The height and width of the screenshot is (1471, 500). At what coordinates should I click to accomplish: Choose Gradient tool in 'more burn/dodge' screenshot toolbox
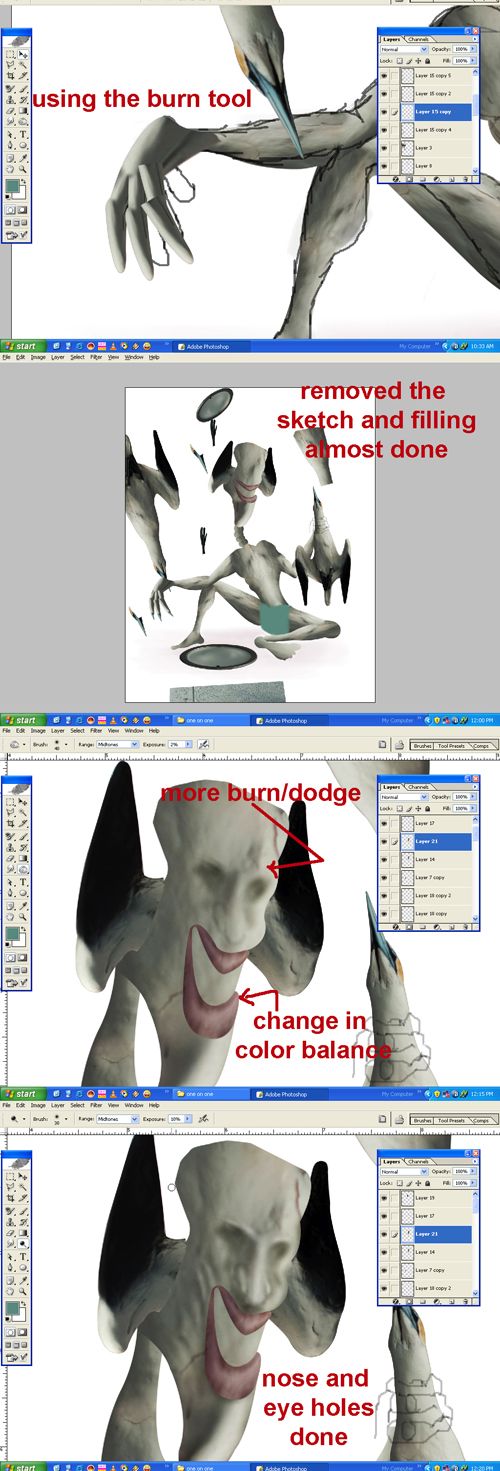coord(23,858)
